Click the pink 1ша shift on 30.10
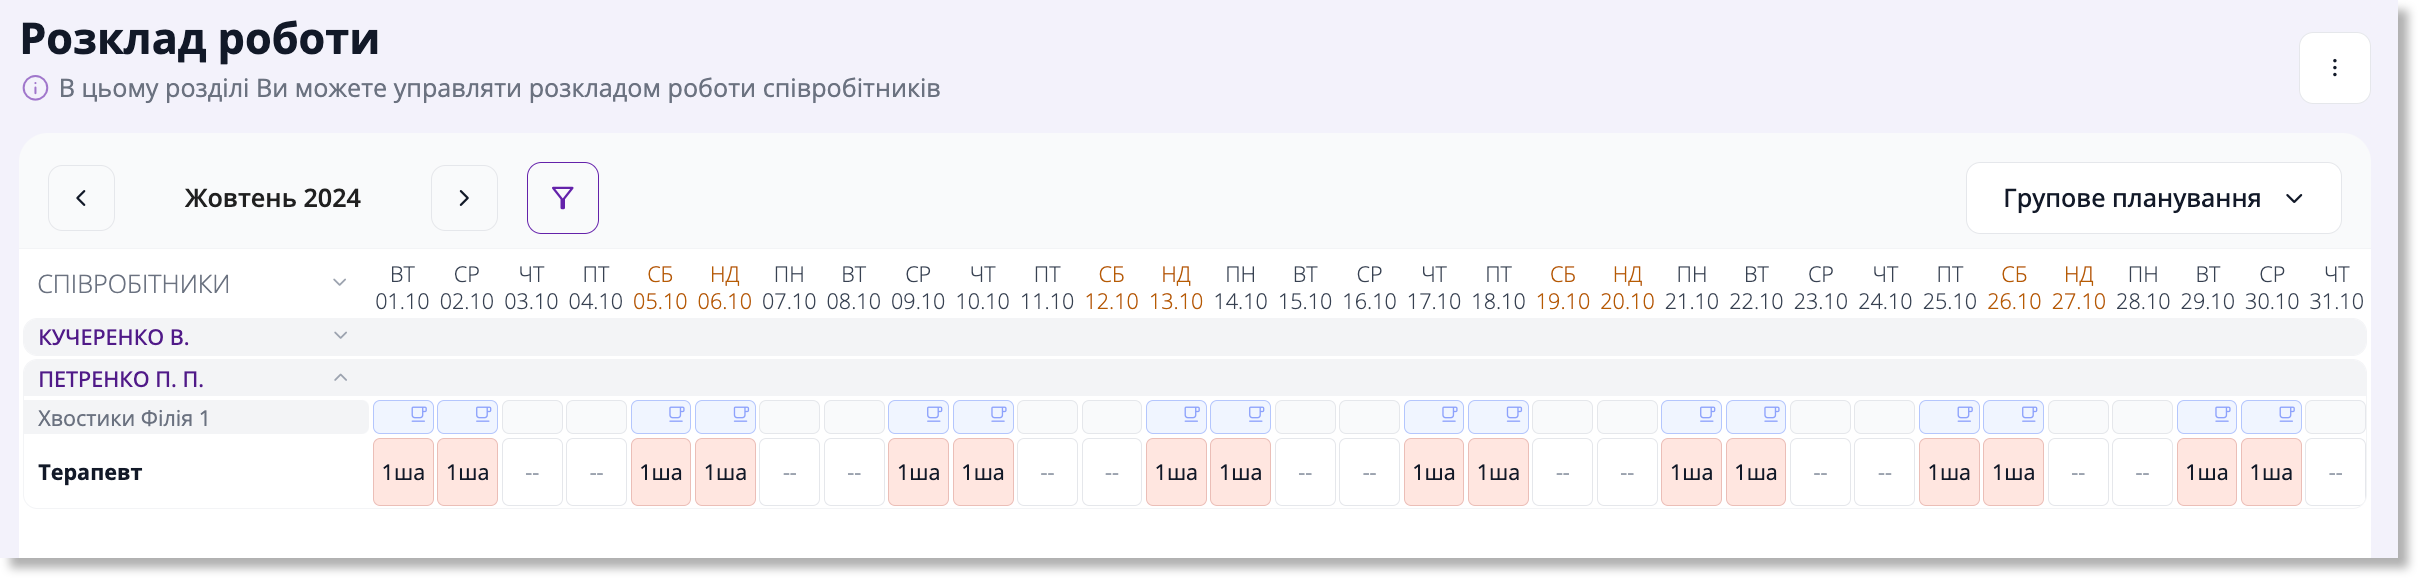The height and width of the screenshot is (578, 2418). click(x=2271, y=472)
